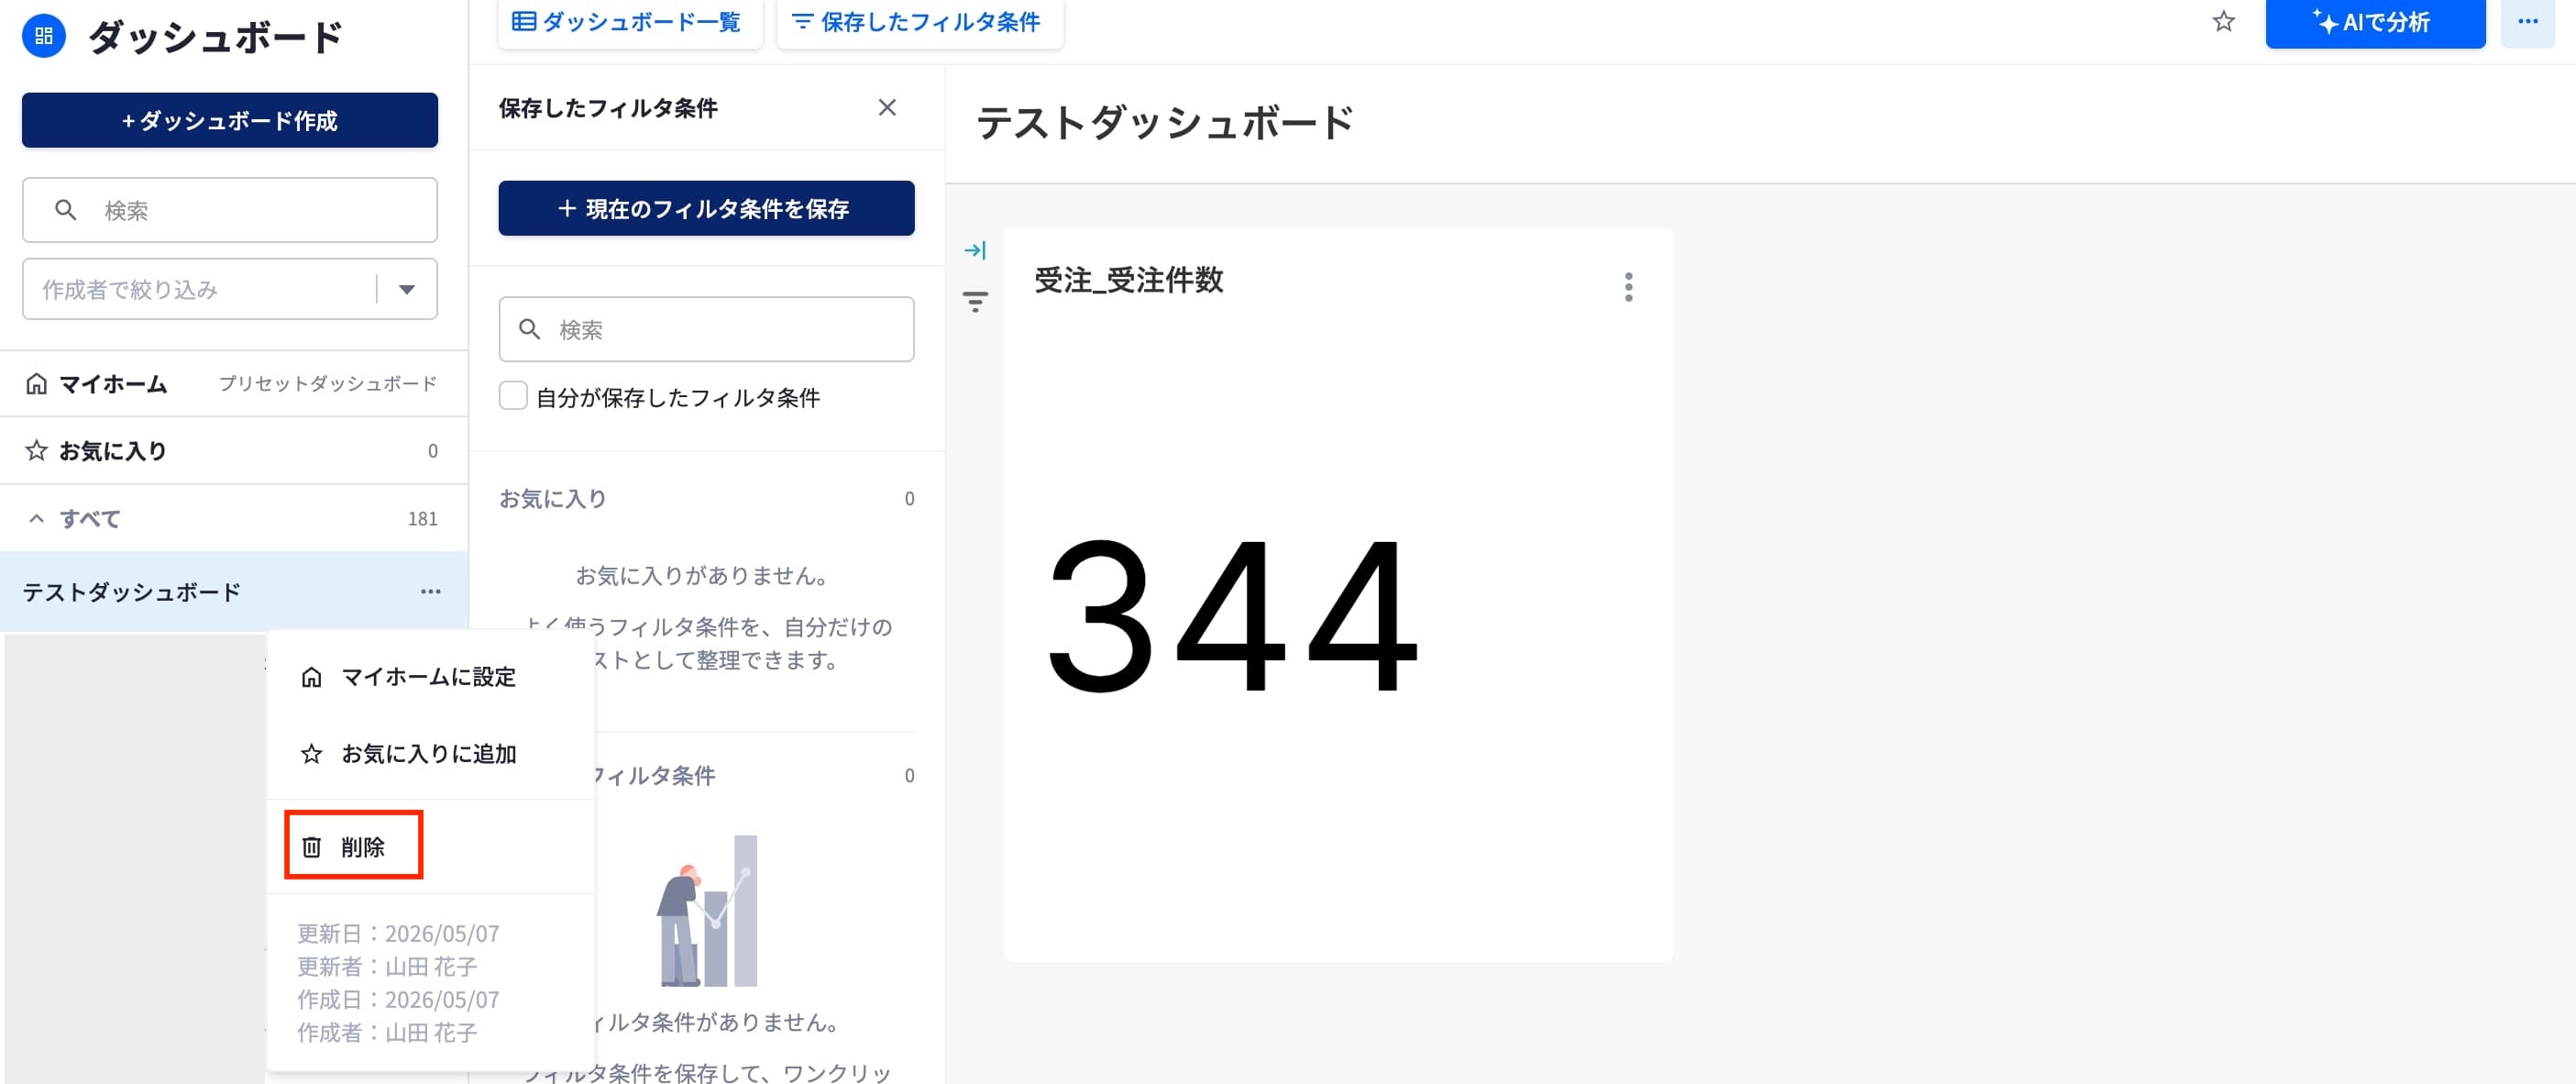Image resolution: width=2576 pixels, height=1084 pixels.
Task: Click the magnifier in filter panel search
Action: click(x=529, y=329)
